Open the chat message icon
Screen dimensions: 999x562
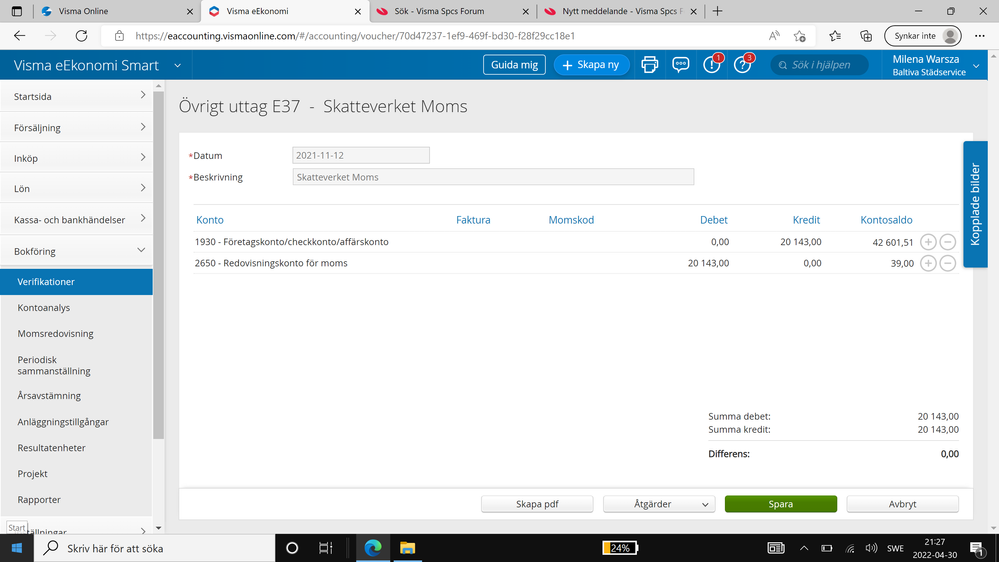click(680, 64)
